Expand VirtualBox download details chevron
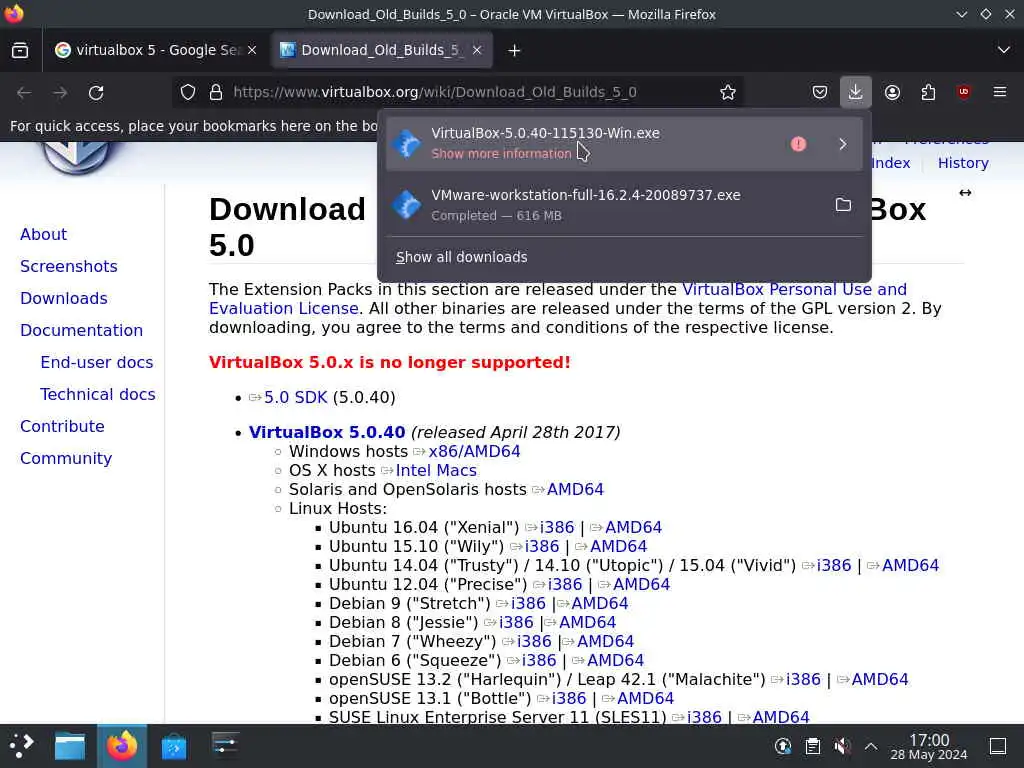This screenshot has width=1024, height=768. tap(842, 144)
